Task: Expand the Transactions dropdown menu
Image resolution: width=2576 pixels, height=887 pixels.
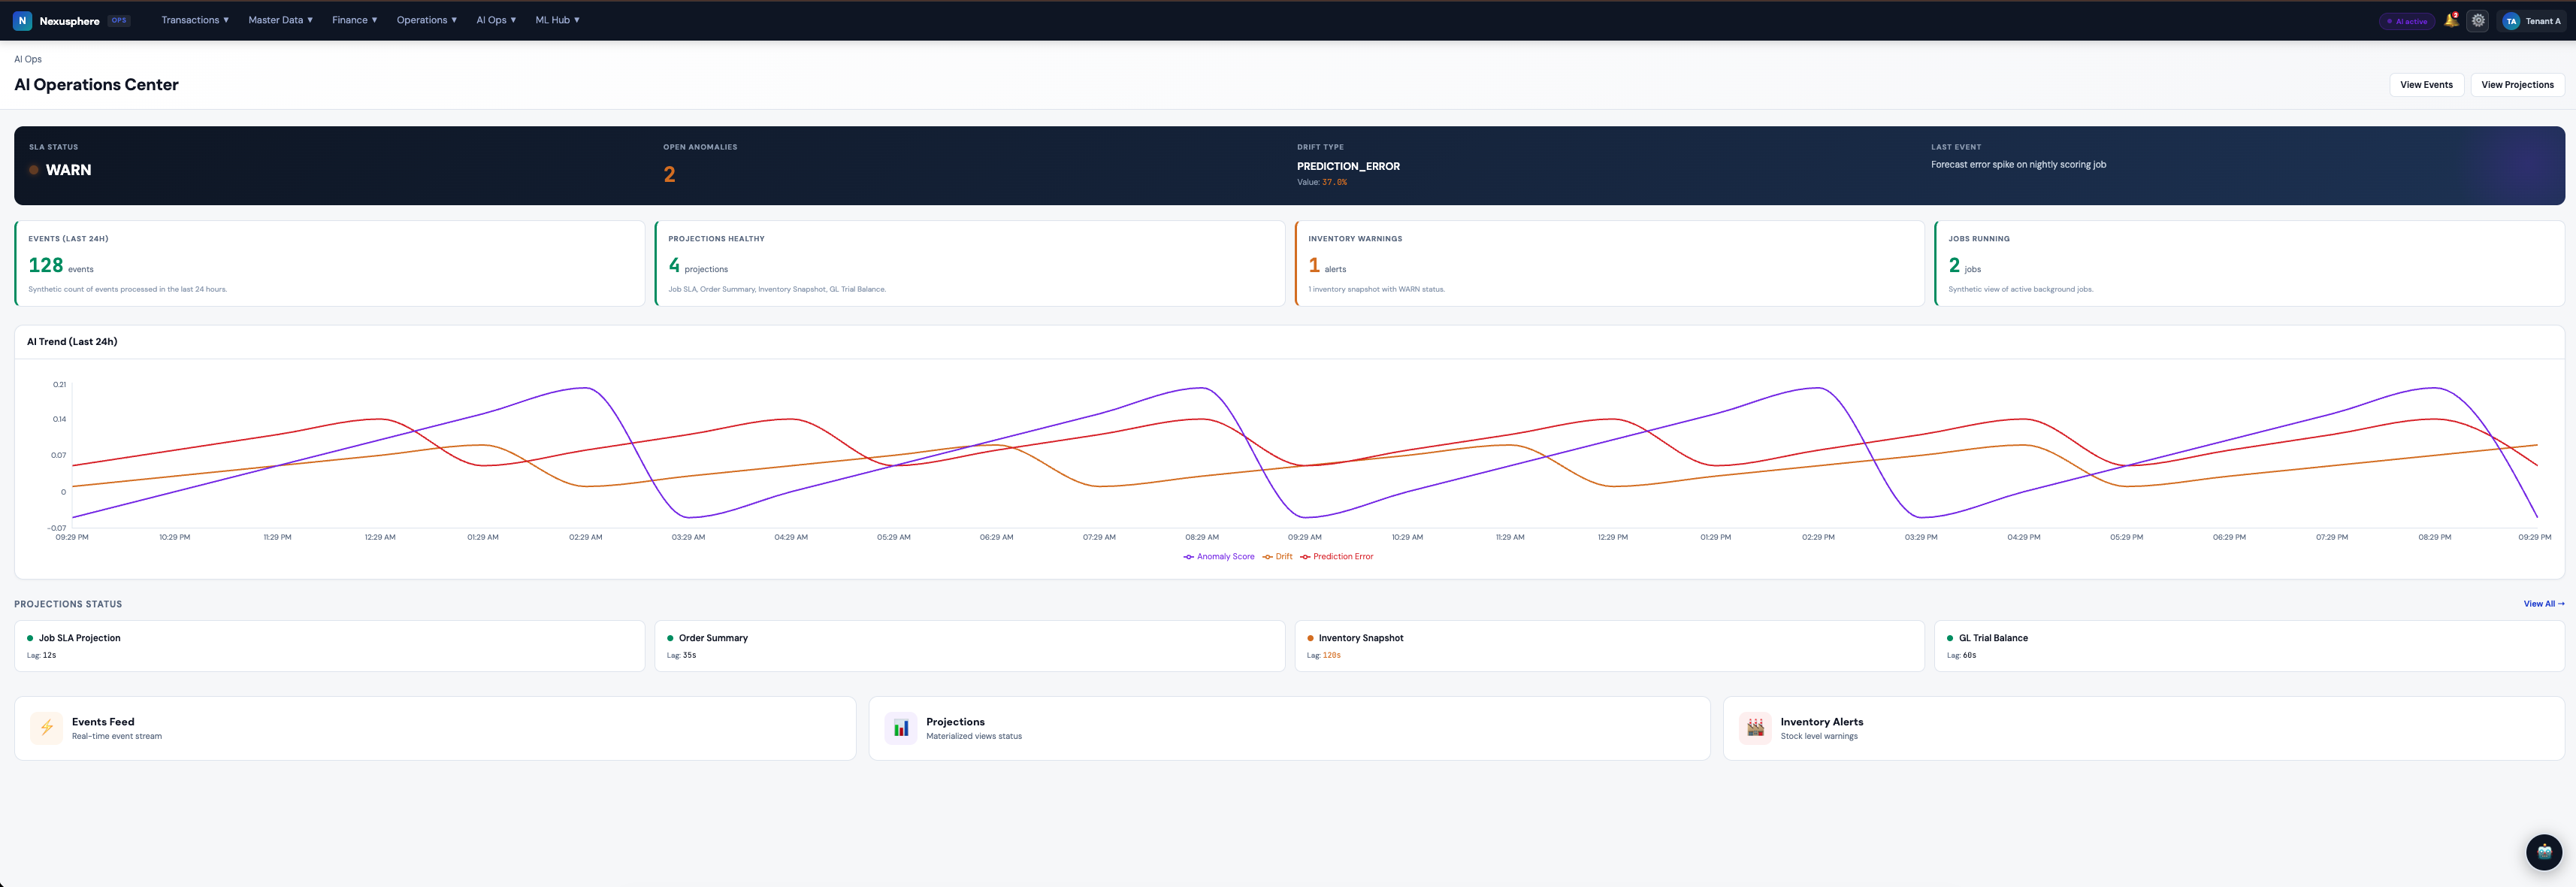Action: (x=195, y=20)
